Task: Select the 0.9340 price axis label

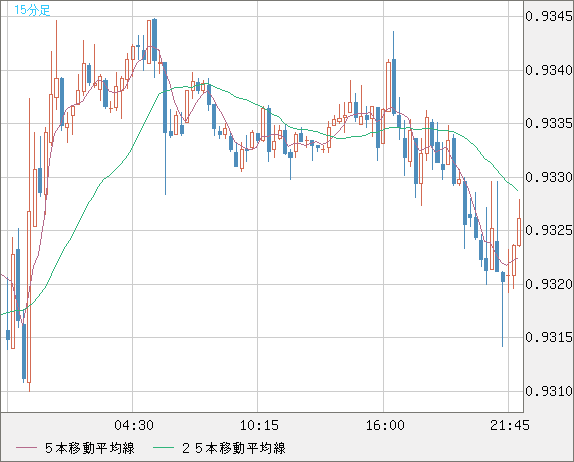Action: (549, 70)
